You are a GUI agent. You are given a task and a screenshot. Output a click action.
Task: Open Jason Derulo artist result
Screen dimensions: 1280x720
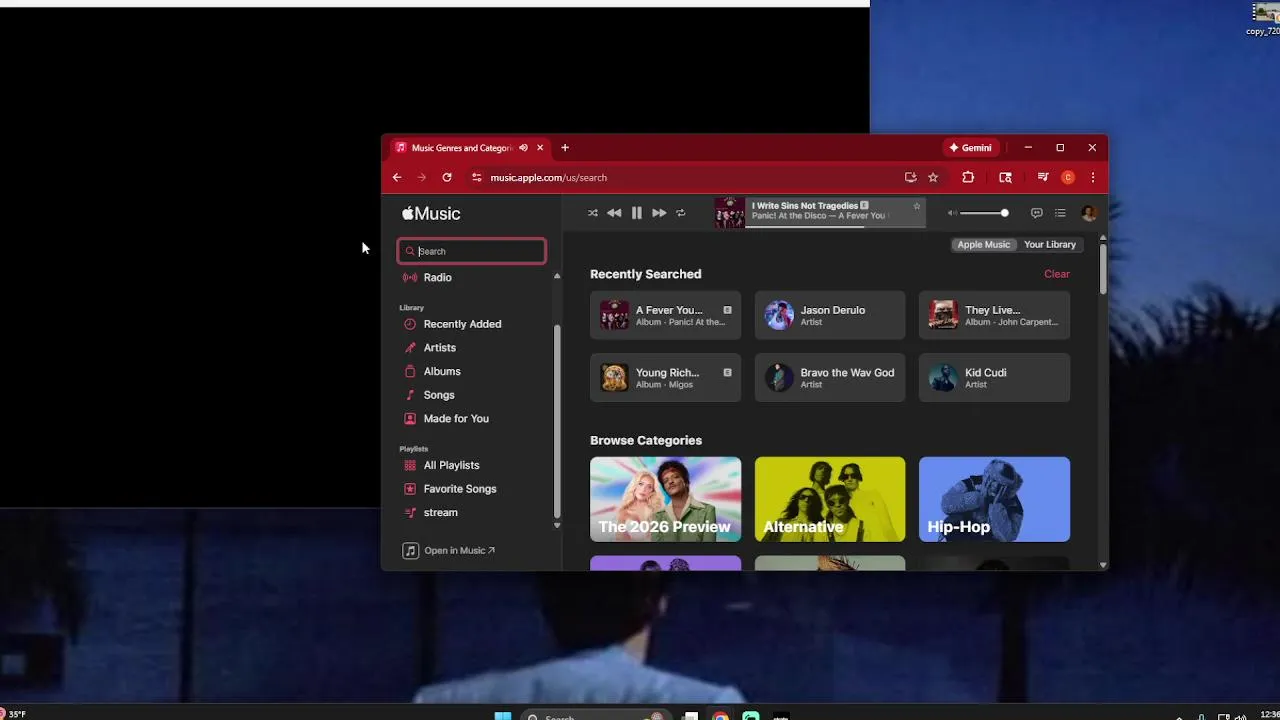click(x=830, y=315)
